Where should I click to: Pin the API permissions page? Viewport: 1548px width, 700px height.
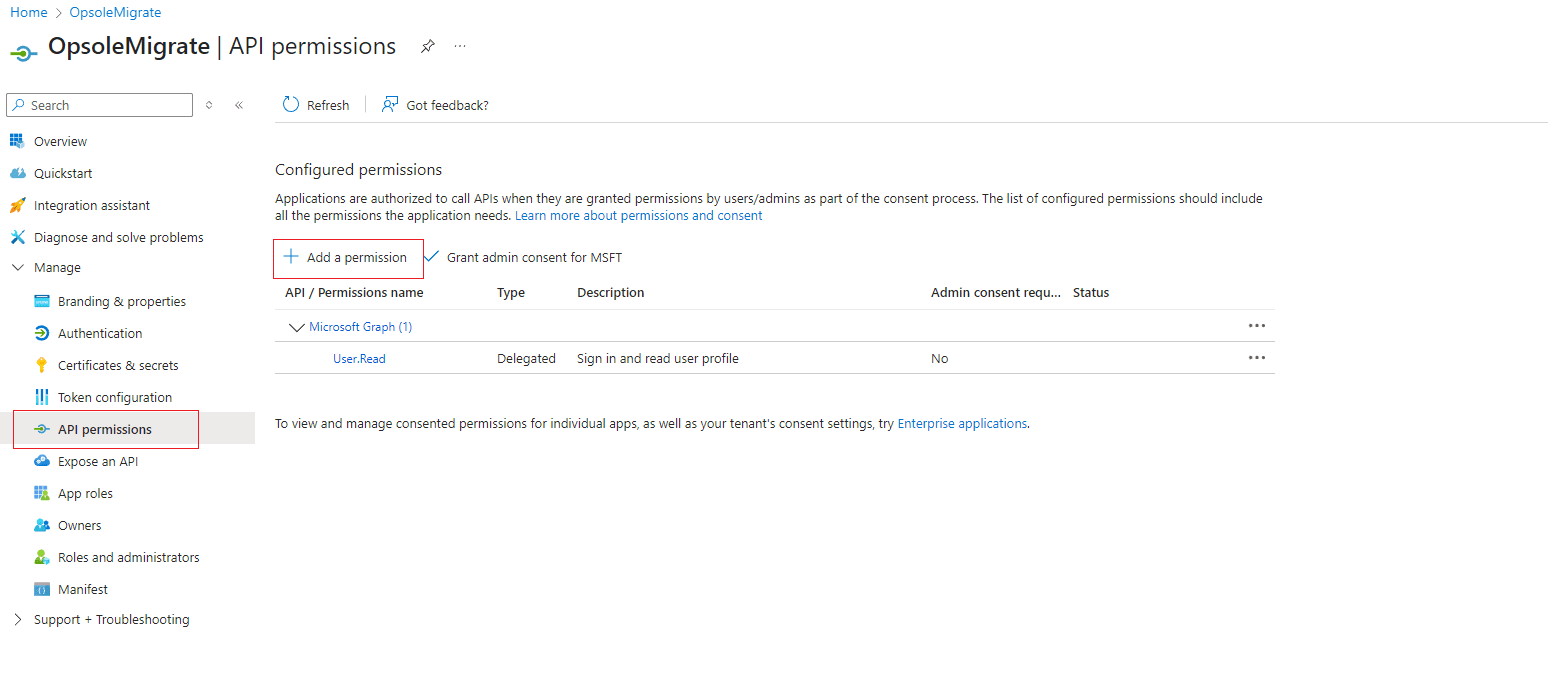pyautogui.click(x=428, y=46)
